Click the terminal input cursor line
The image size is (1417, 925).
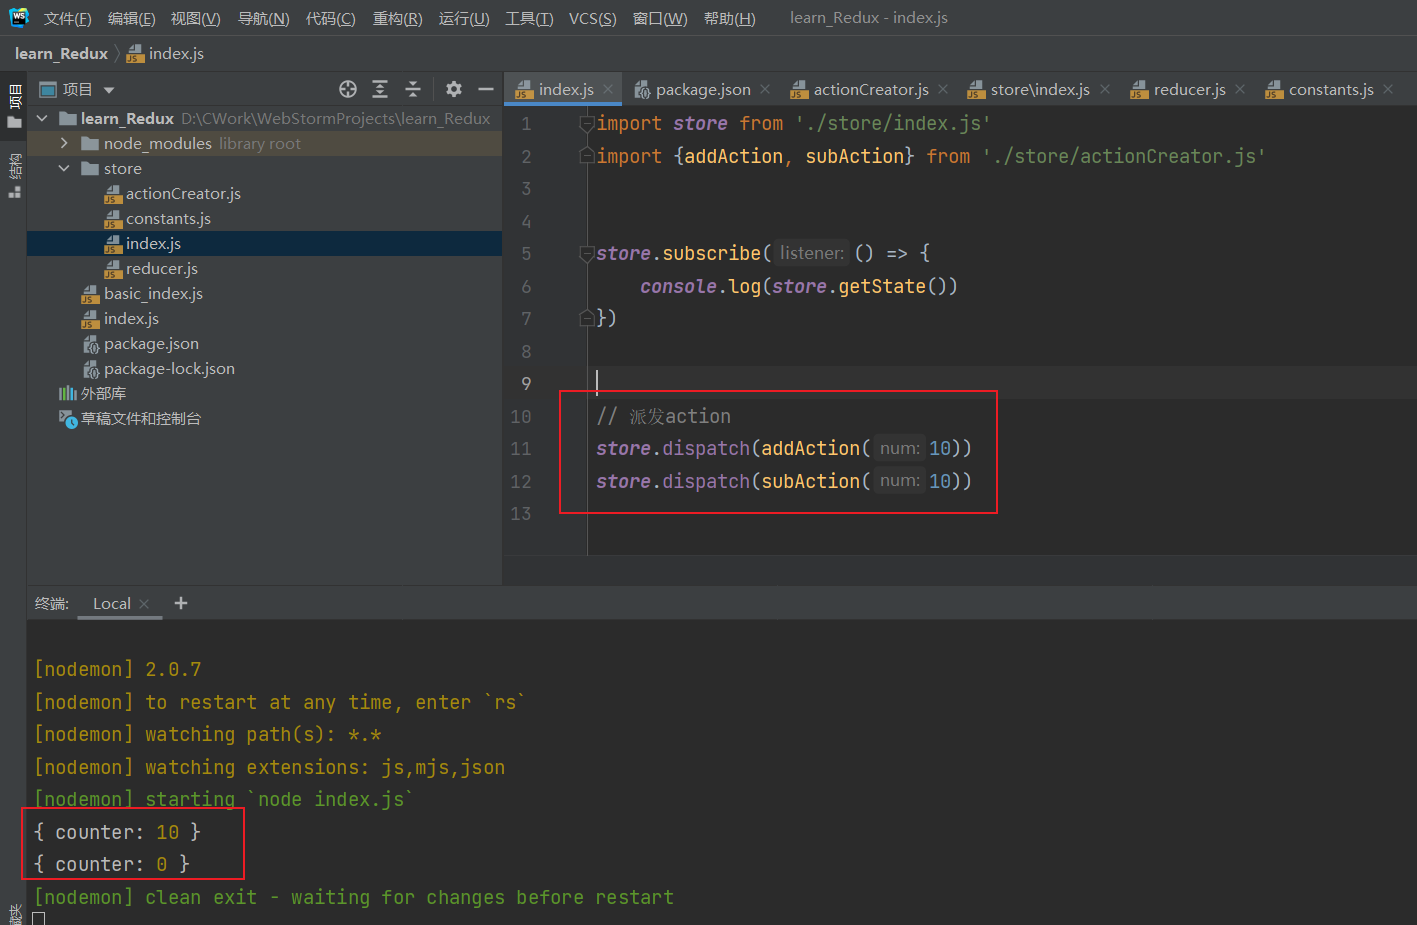(x=39, y=918)
